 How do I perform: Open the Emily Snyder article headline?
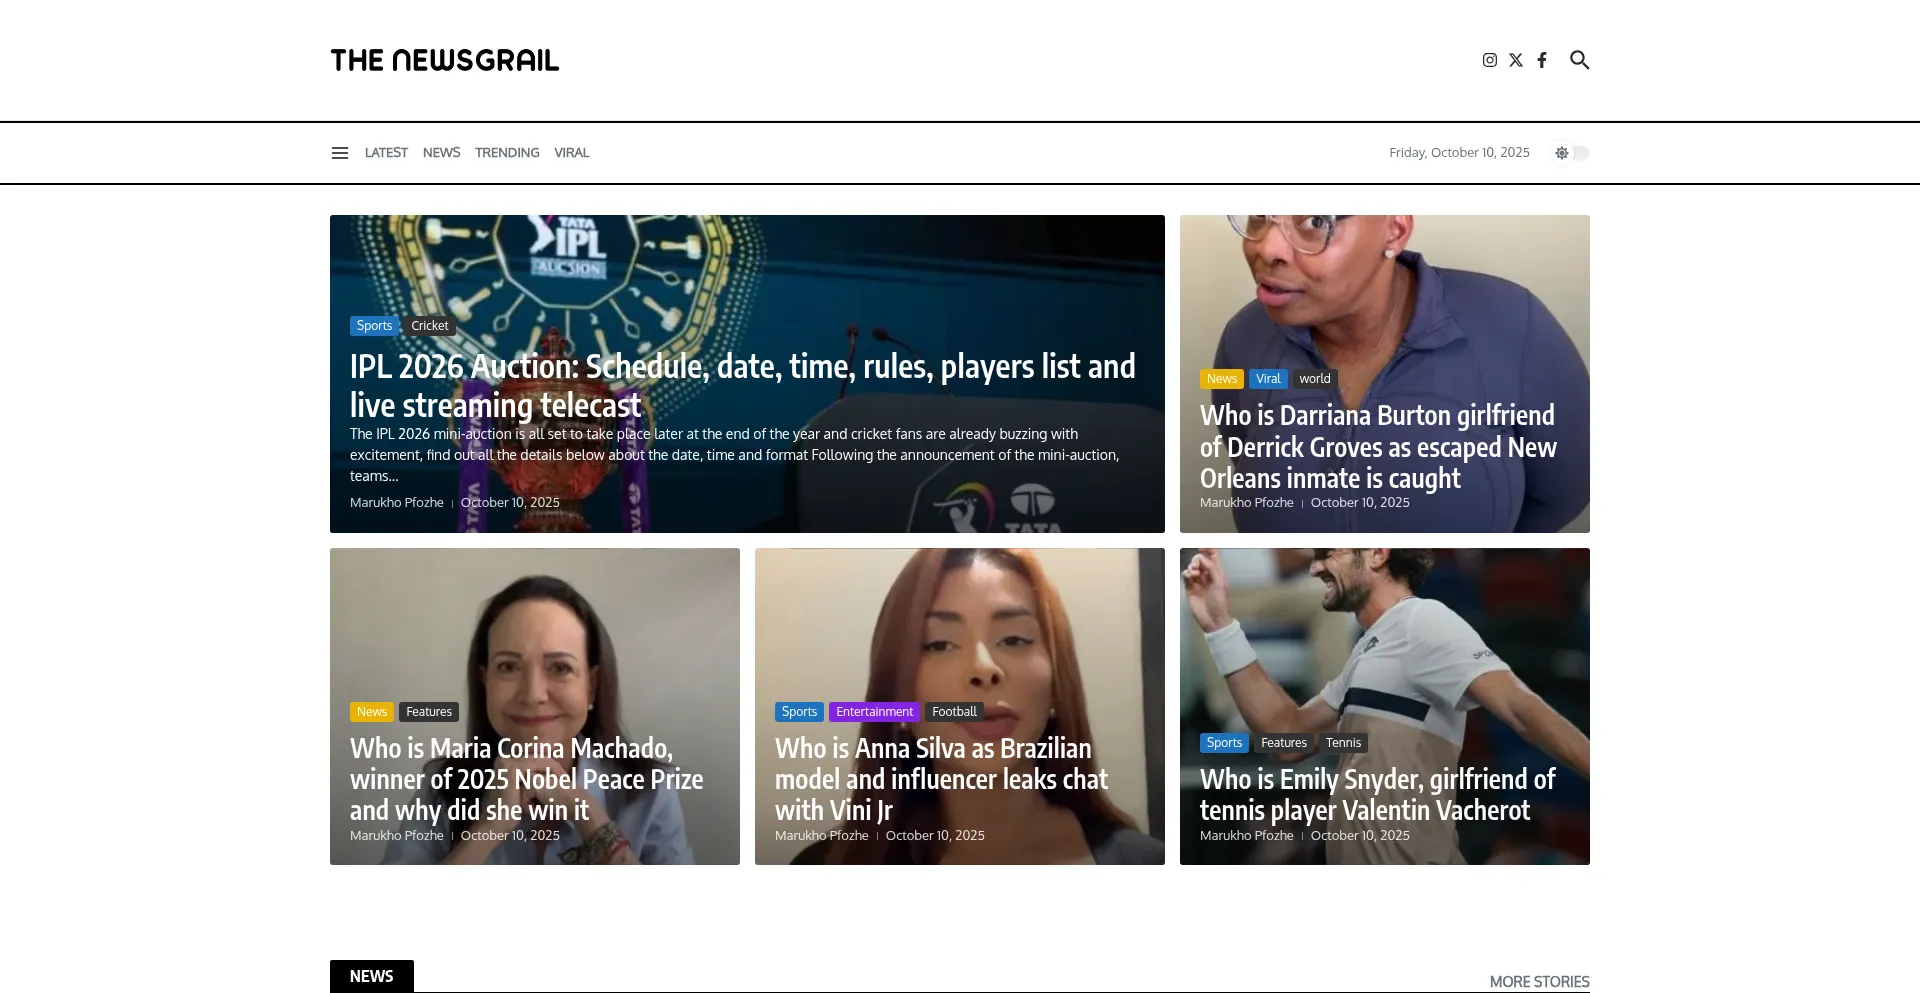click(x=1377, y=794)
